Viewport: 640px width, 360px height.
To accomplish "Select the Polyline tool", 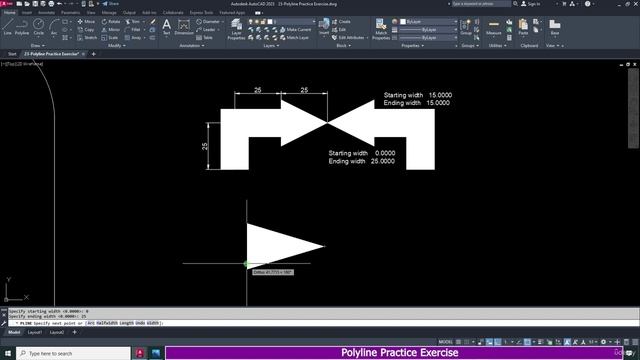I will click(22, 27).
